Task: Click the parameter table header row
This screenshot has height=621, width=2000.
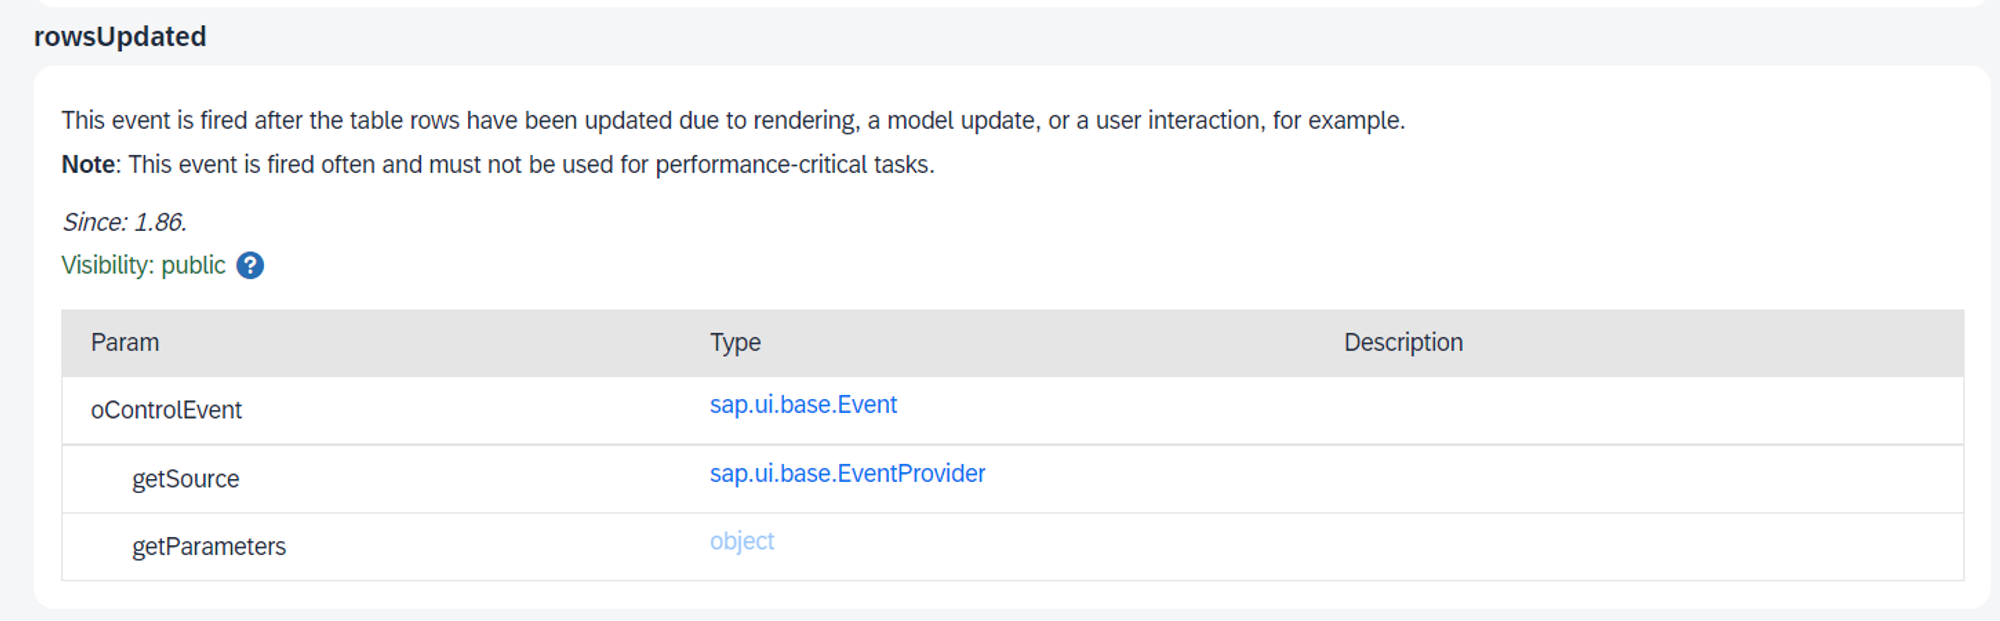Action: [x=1000, y=342]
